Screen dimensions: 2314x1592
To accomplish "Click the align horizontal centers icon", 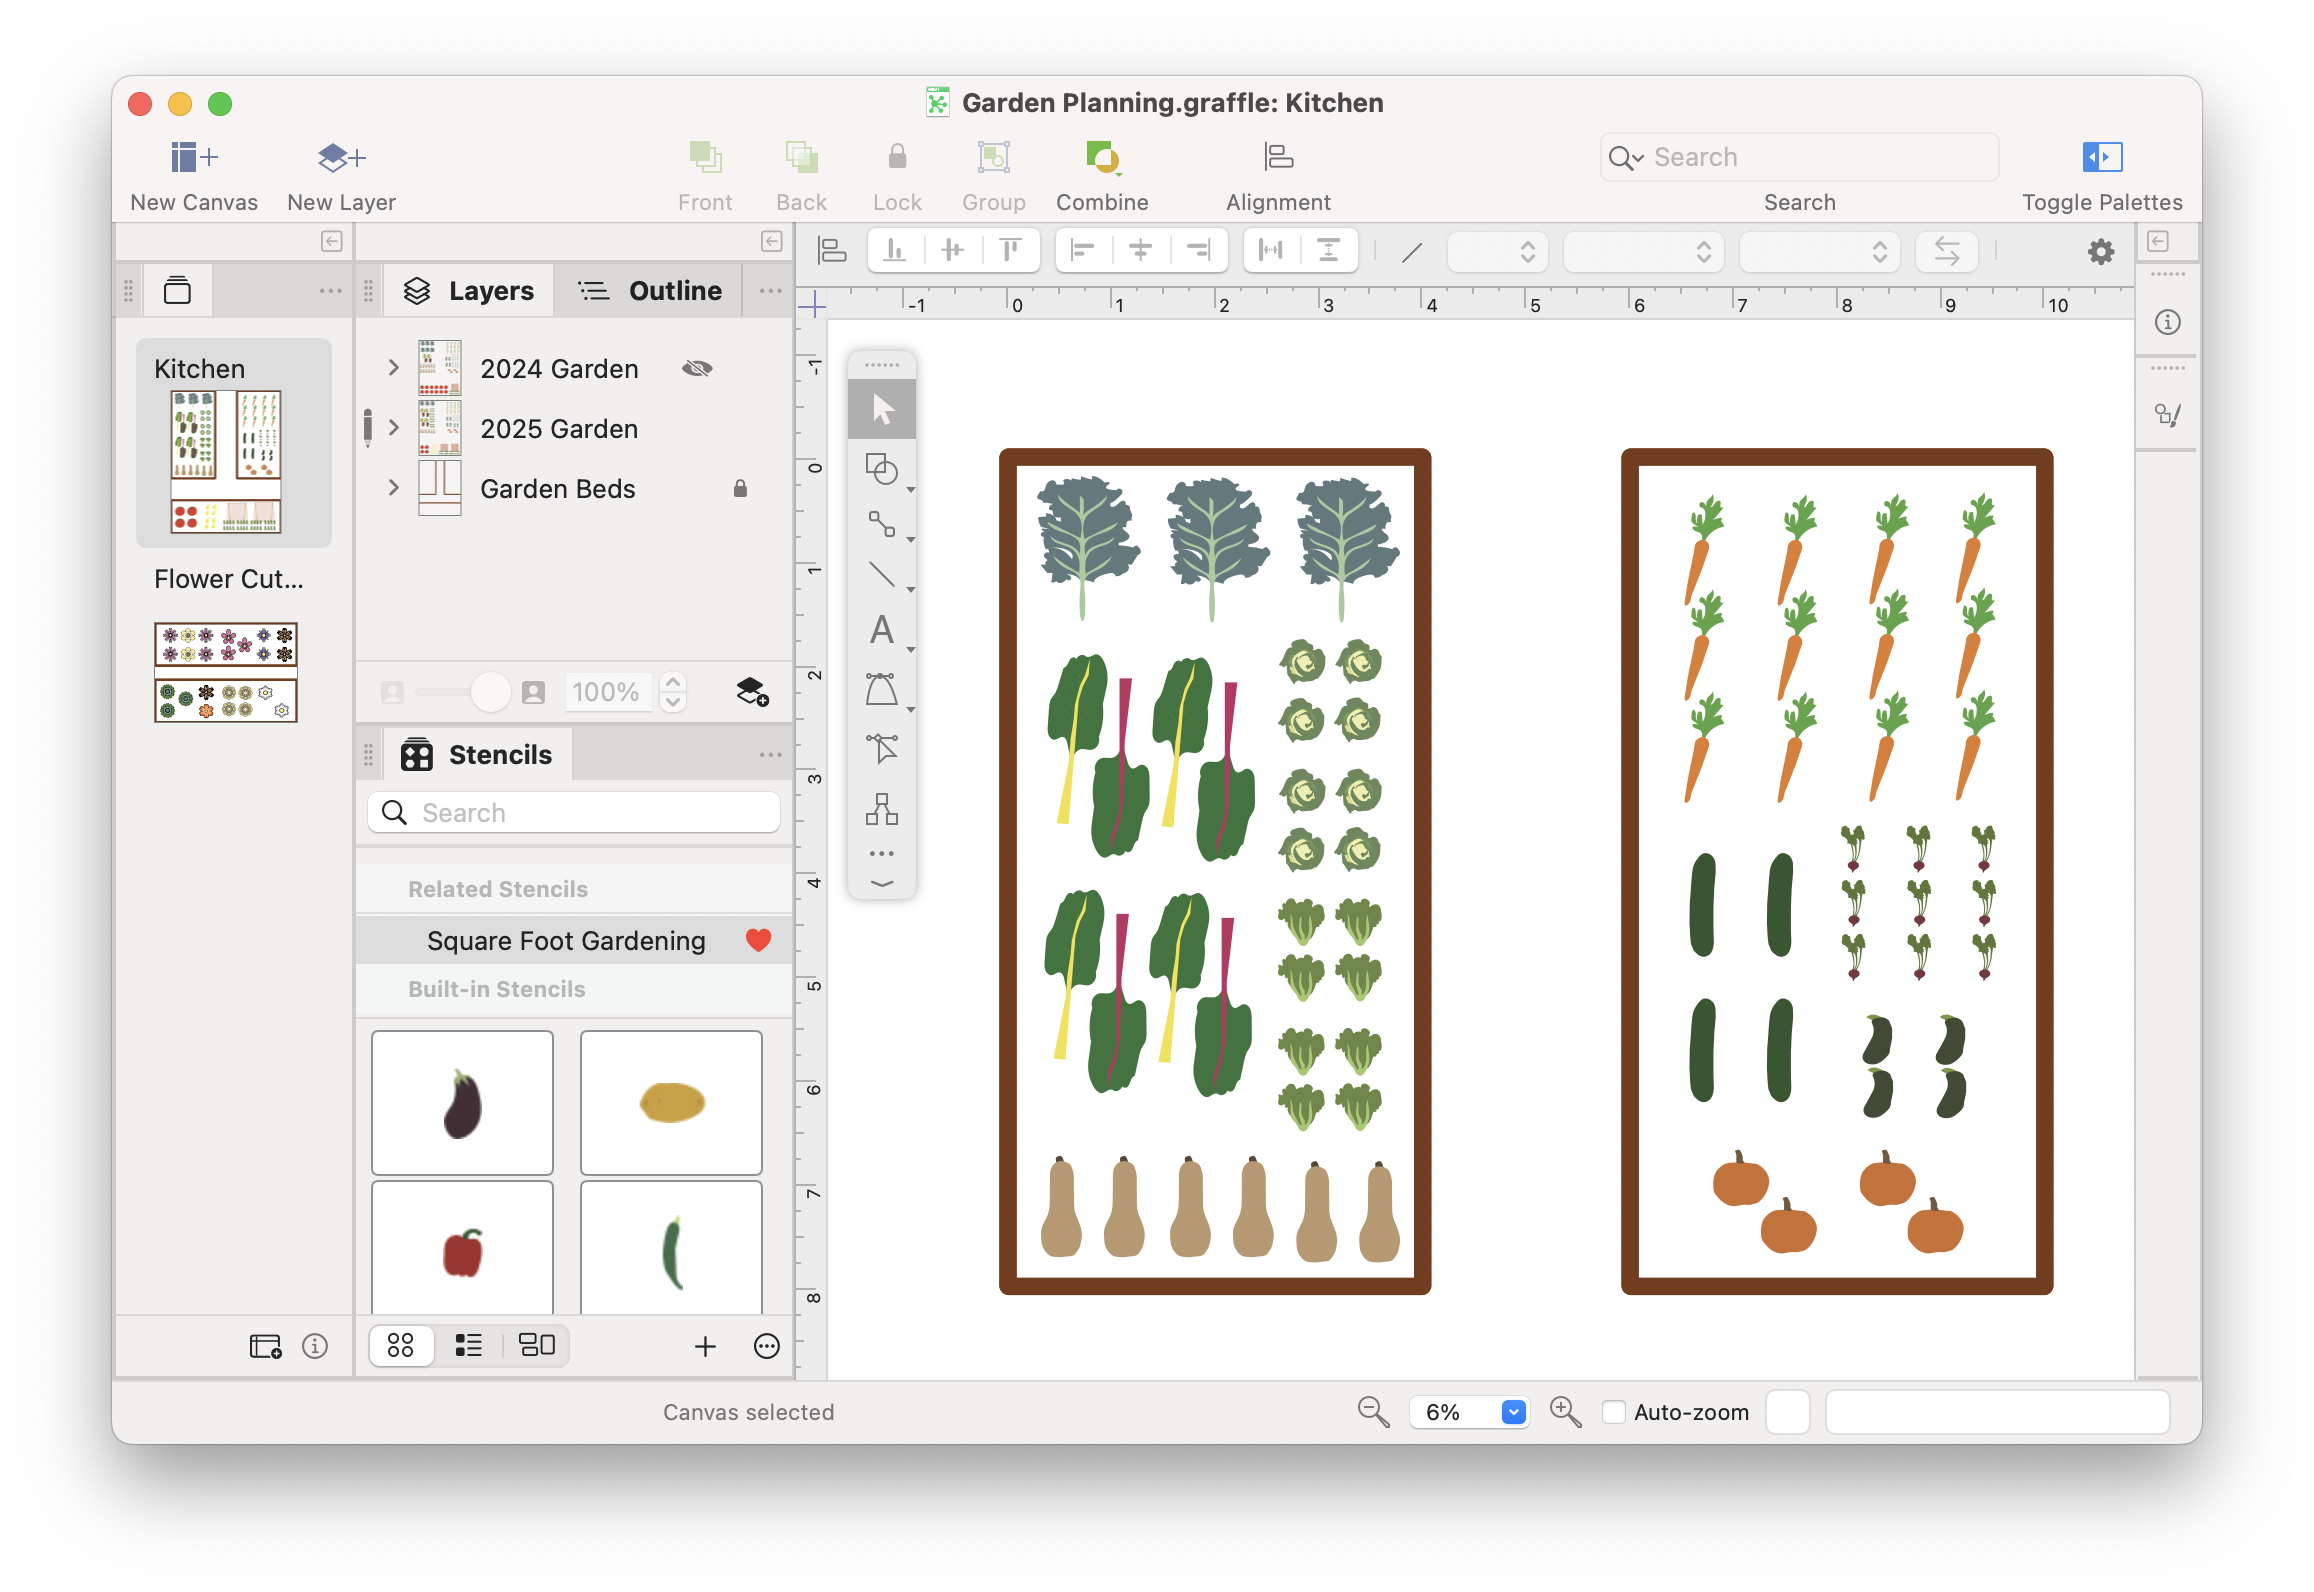I will (1141, 250).
